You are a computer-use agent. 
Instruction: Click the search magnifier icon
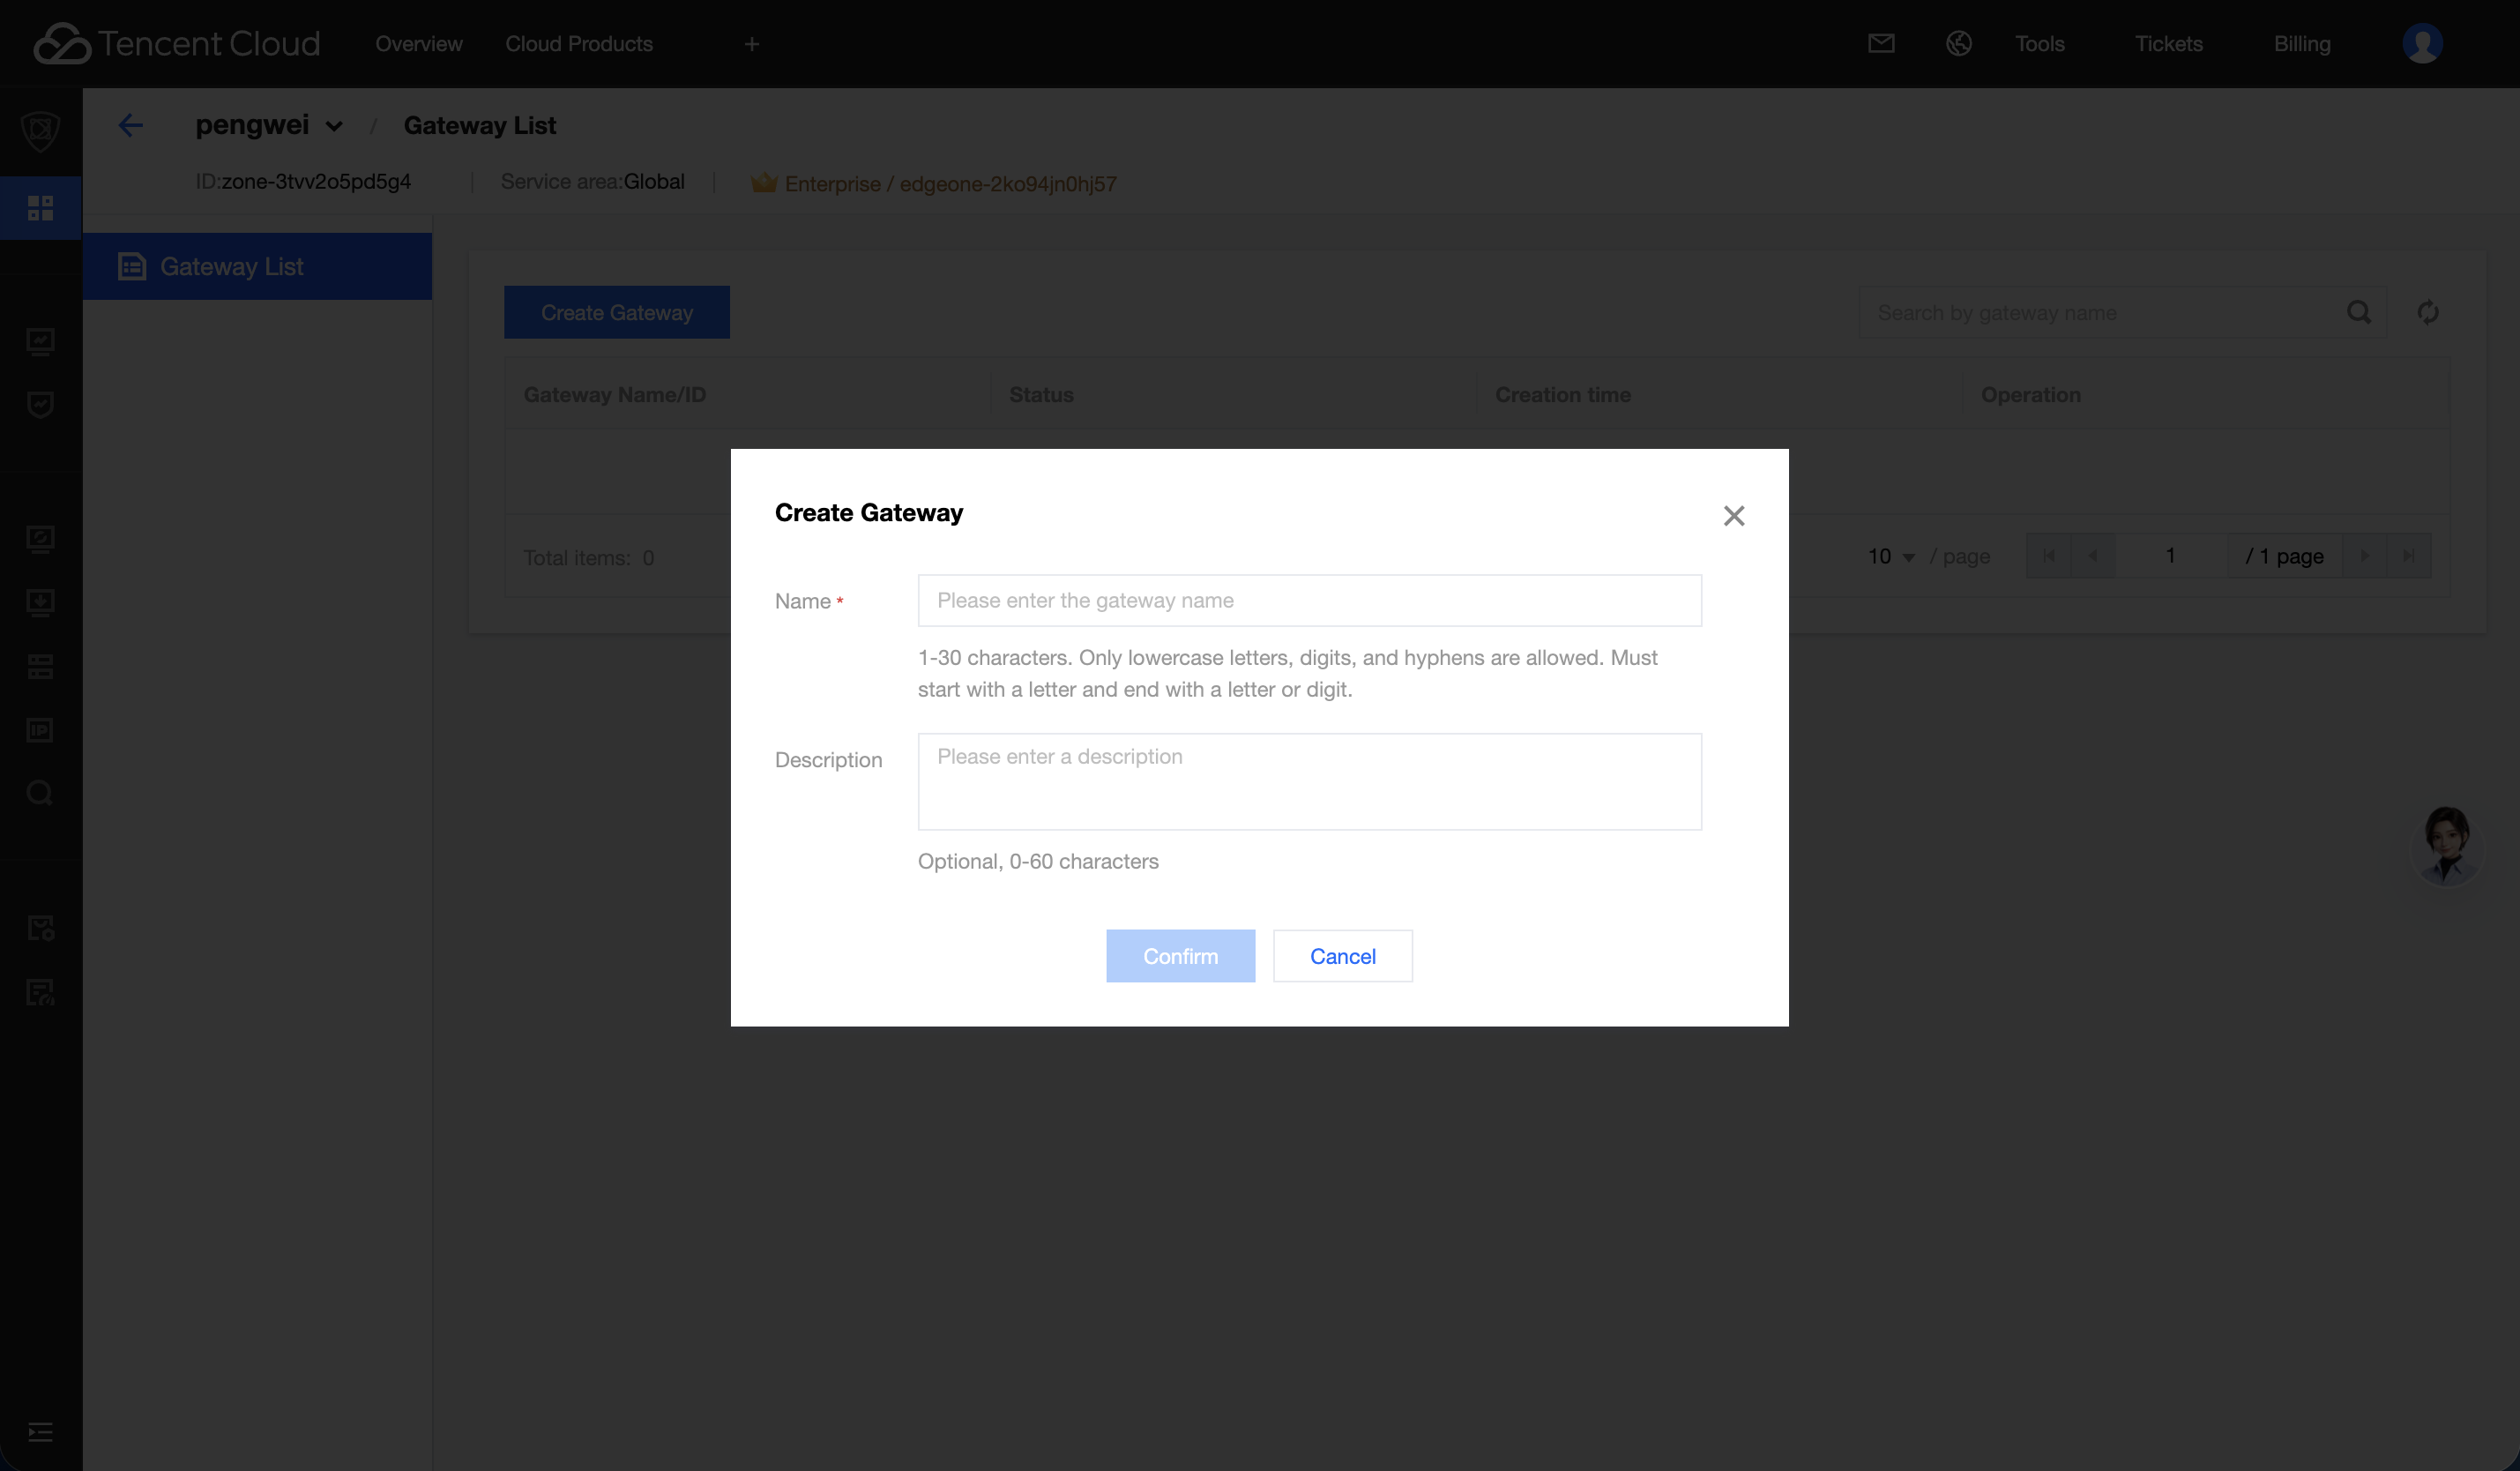point(2359,312)
